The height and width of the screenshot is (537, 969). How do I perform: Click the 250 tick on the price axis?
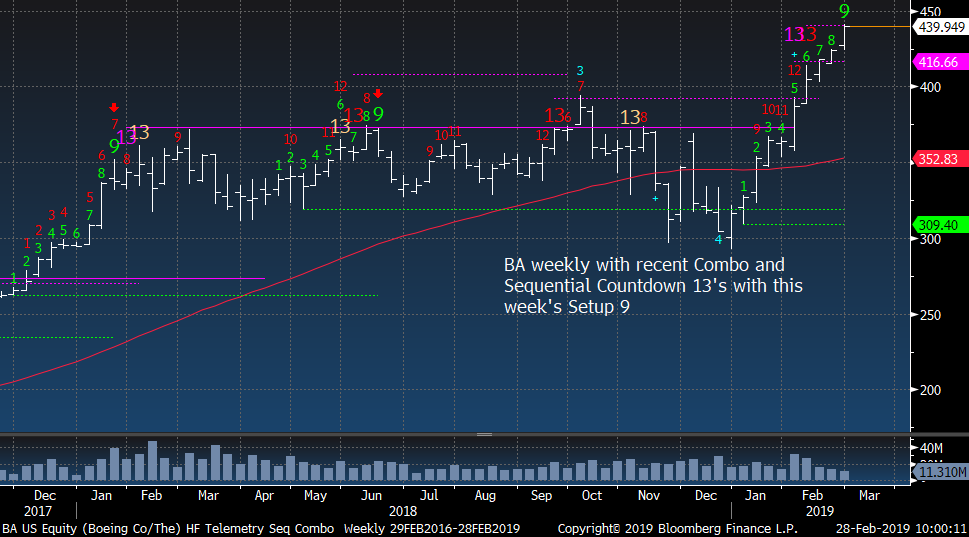coord(930,315)
